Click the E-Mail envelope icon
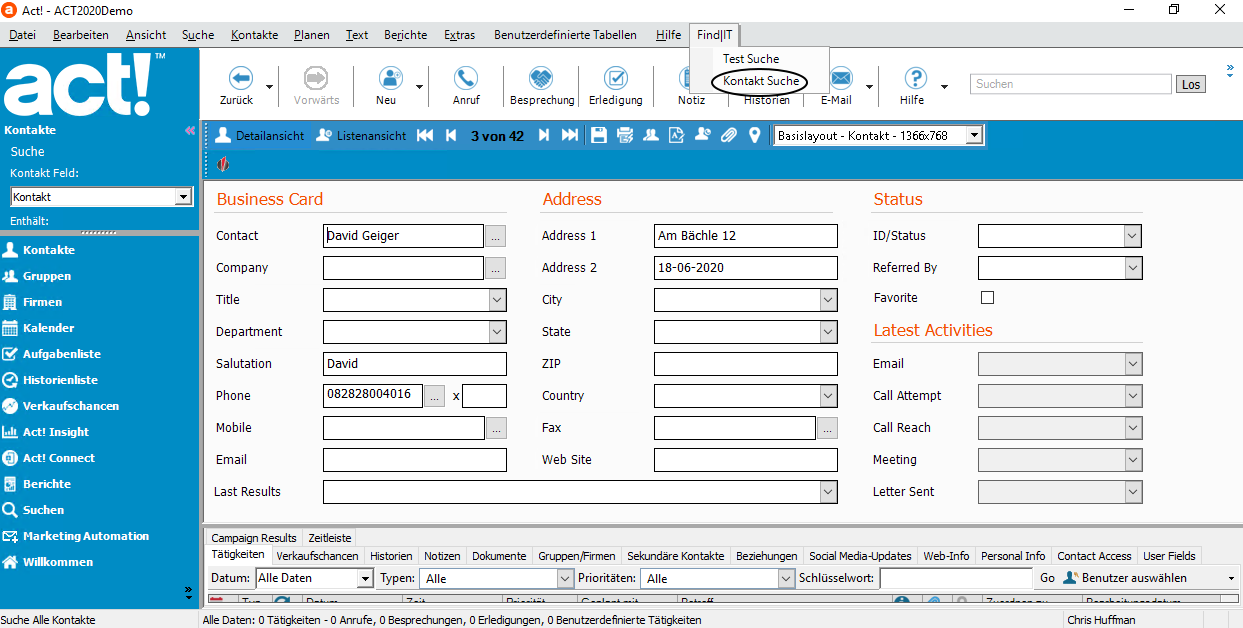This screenshot has width=1243, height=628. [841, 78]
